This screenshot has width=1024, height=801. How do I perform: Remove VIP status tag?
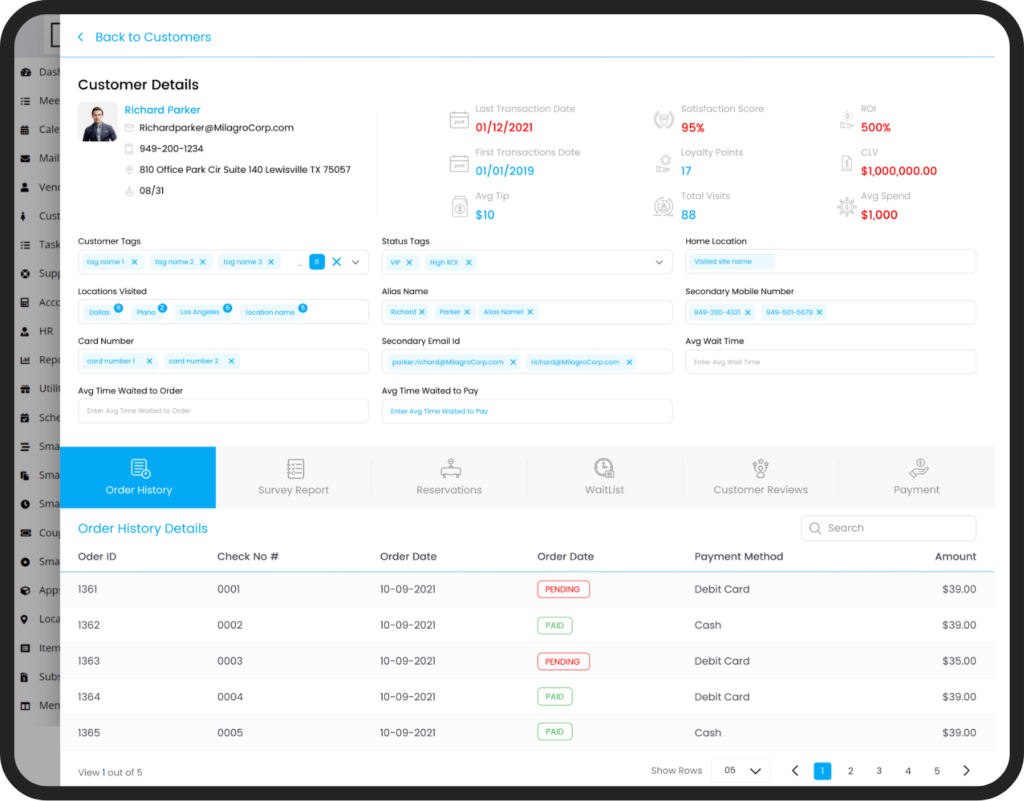coord(409,262)
